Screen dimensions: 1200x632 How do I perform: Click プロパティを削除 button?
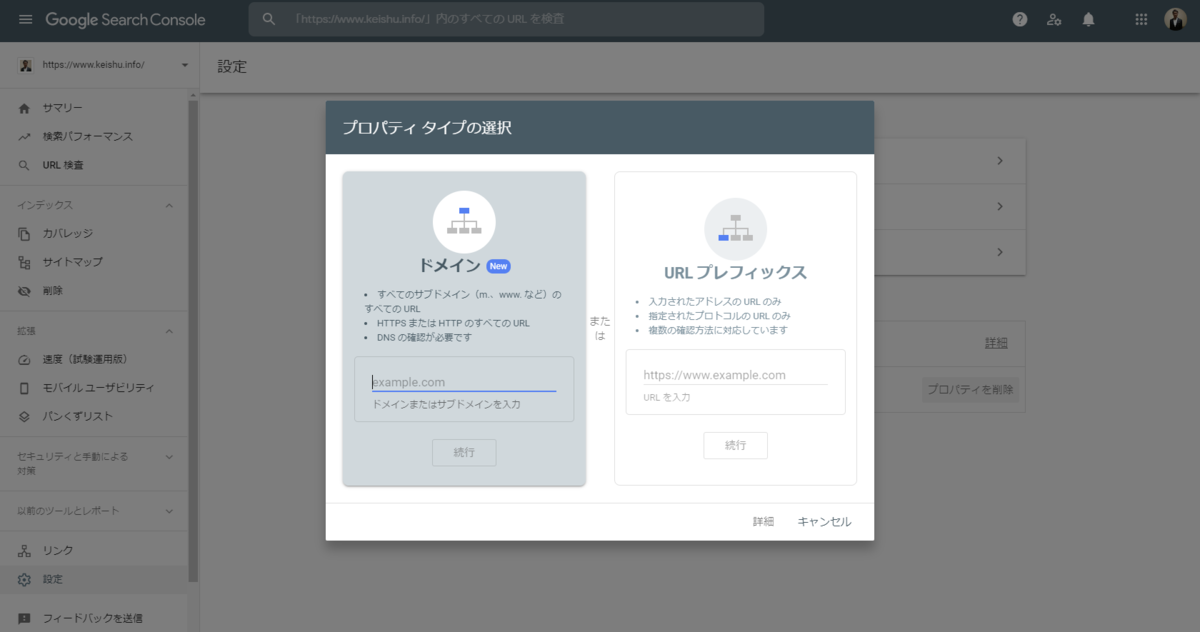pyautogui.click(x=970, y=389)
